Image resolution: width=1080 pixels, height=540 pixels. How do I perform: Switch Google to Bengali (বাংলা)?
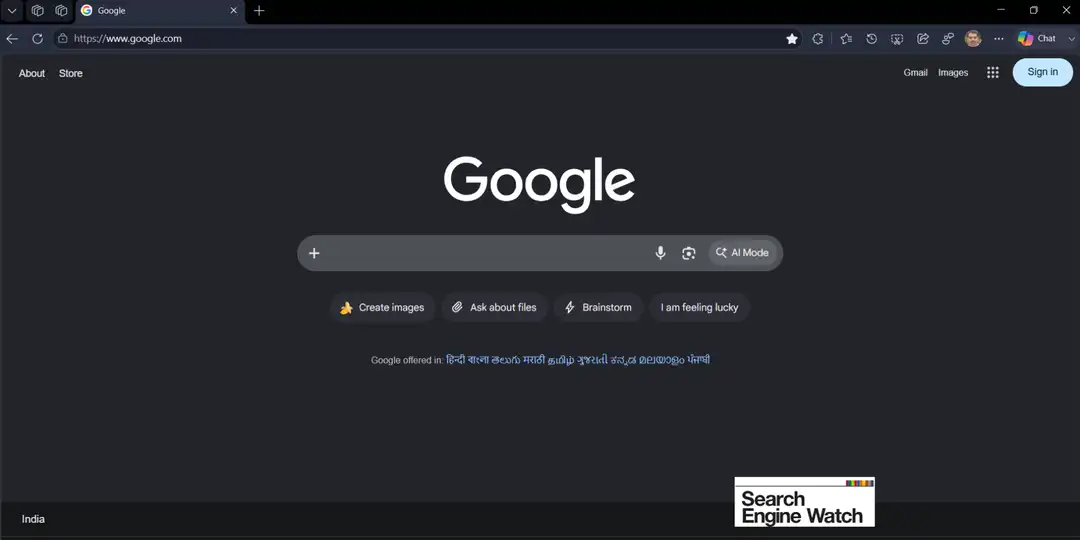pos(478,360)
